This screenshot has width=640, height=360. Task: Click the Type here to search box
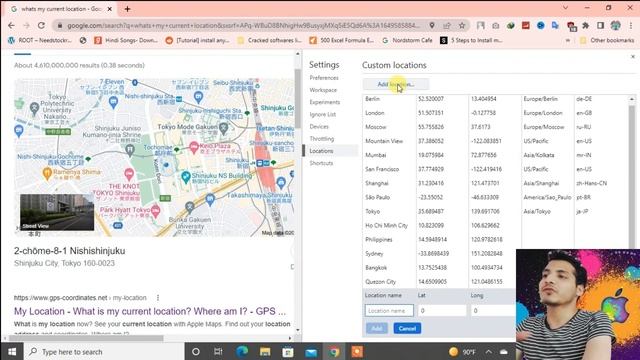pos(104,351)
